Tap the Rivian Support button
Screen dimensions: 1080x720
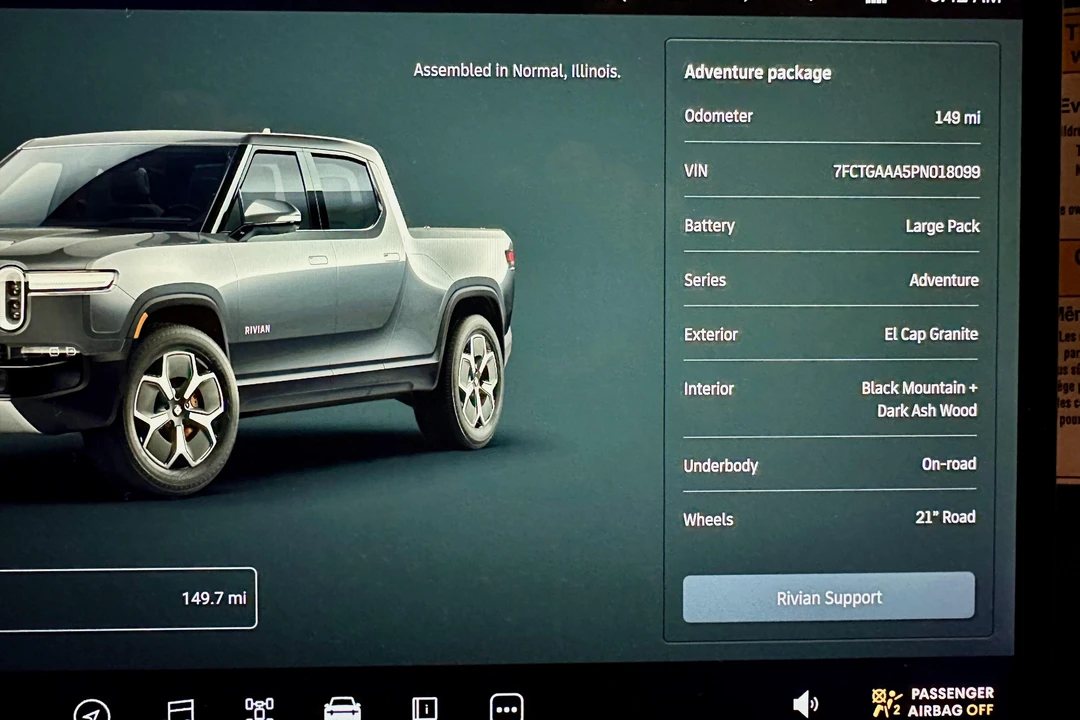coord(829,597)
